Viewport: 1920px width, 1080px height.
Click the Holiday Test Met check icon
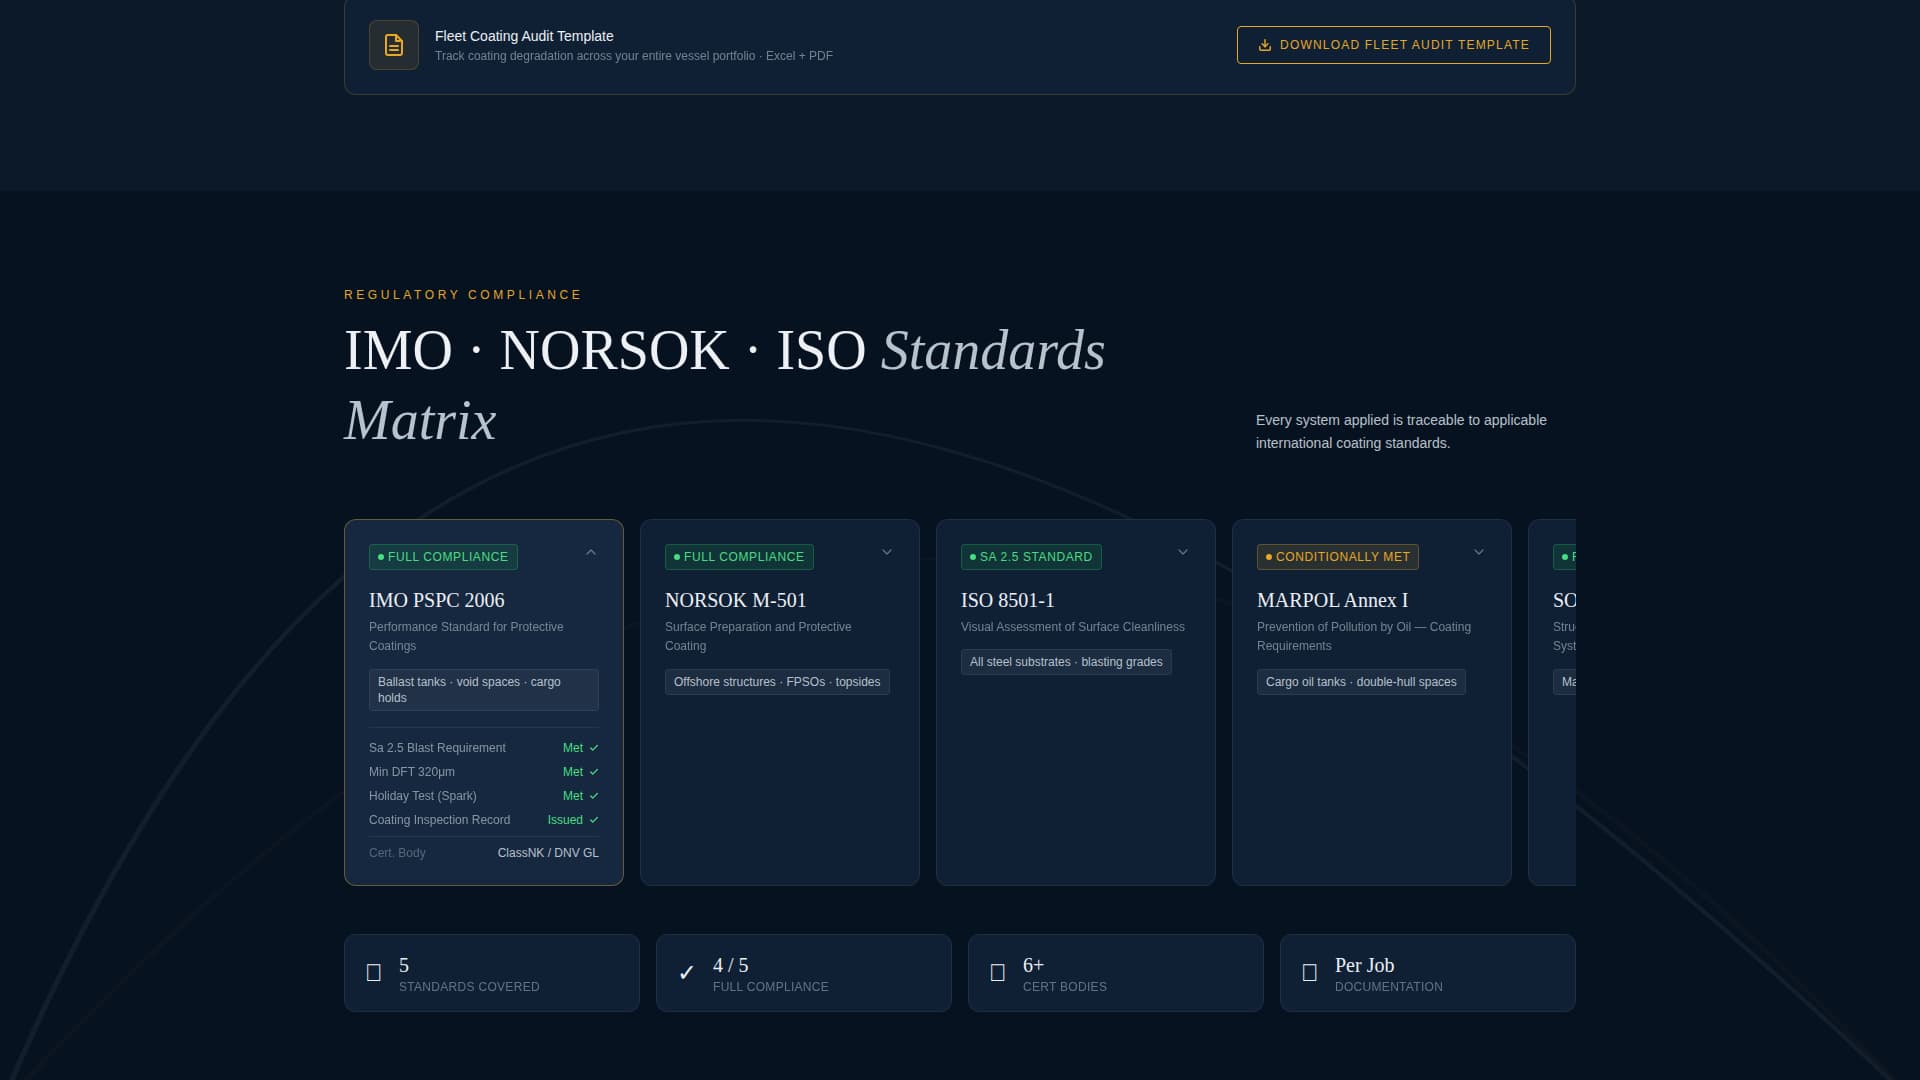click(x=594, y=796)
